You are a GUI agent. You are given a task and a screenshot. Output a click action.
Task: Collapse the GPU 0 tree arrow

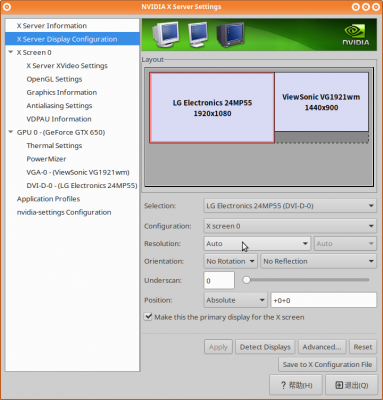click(x=11, y=132)
